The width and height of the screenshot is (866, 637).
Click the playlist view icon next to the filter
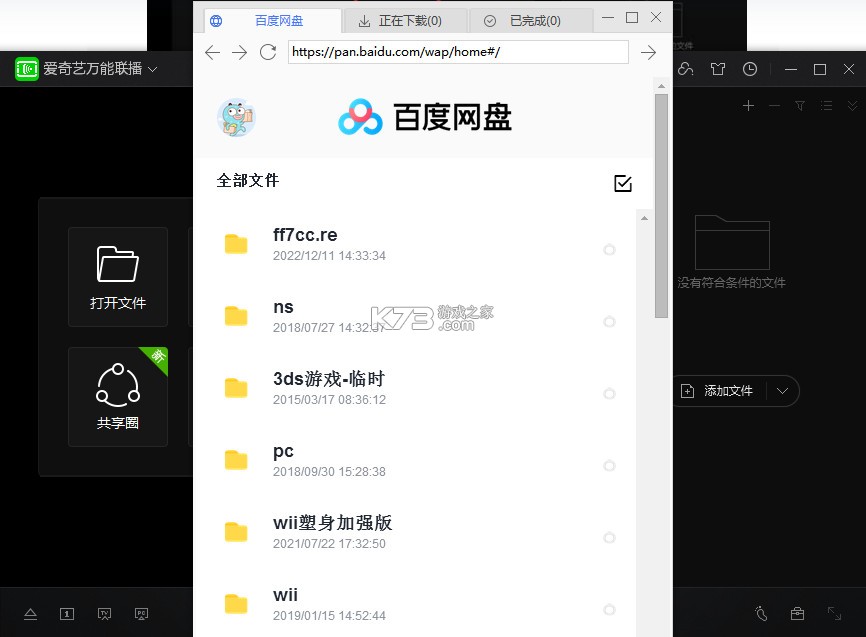pos(827,105)
